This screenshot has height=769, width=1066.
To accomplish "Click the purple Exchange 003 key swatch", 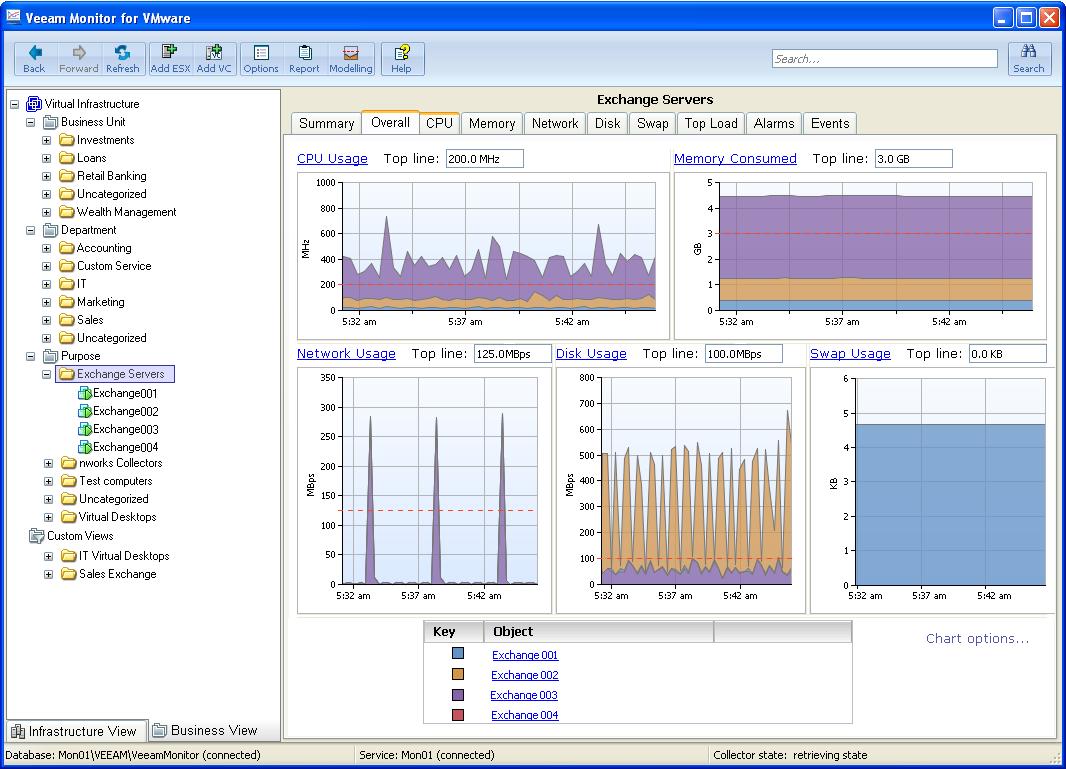I will [x=458, y=695].
